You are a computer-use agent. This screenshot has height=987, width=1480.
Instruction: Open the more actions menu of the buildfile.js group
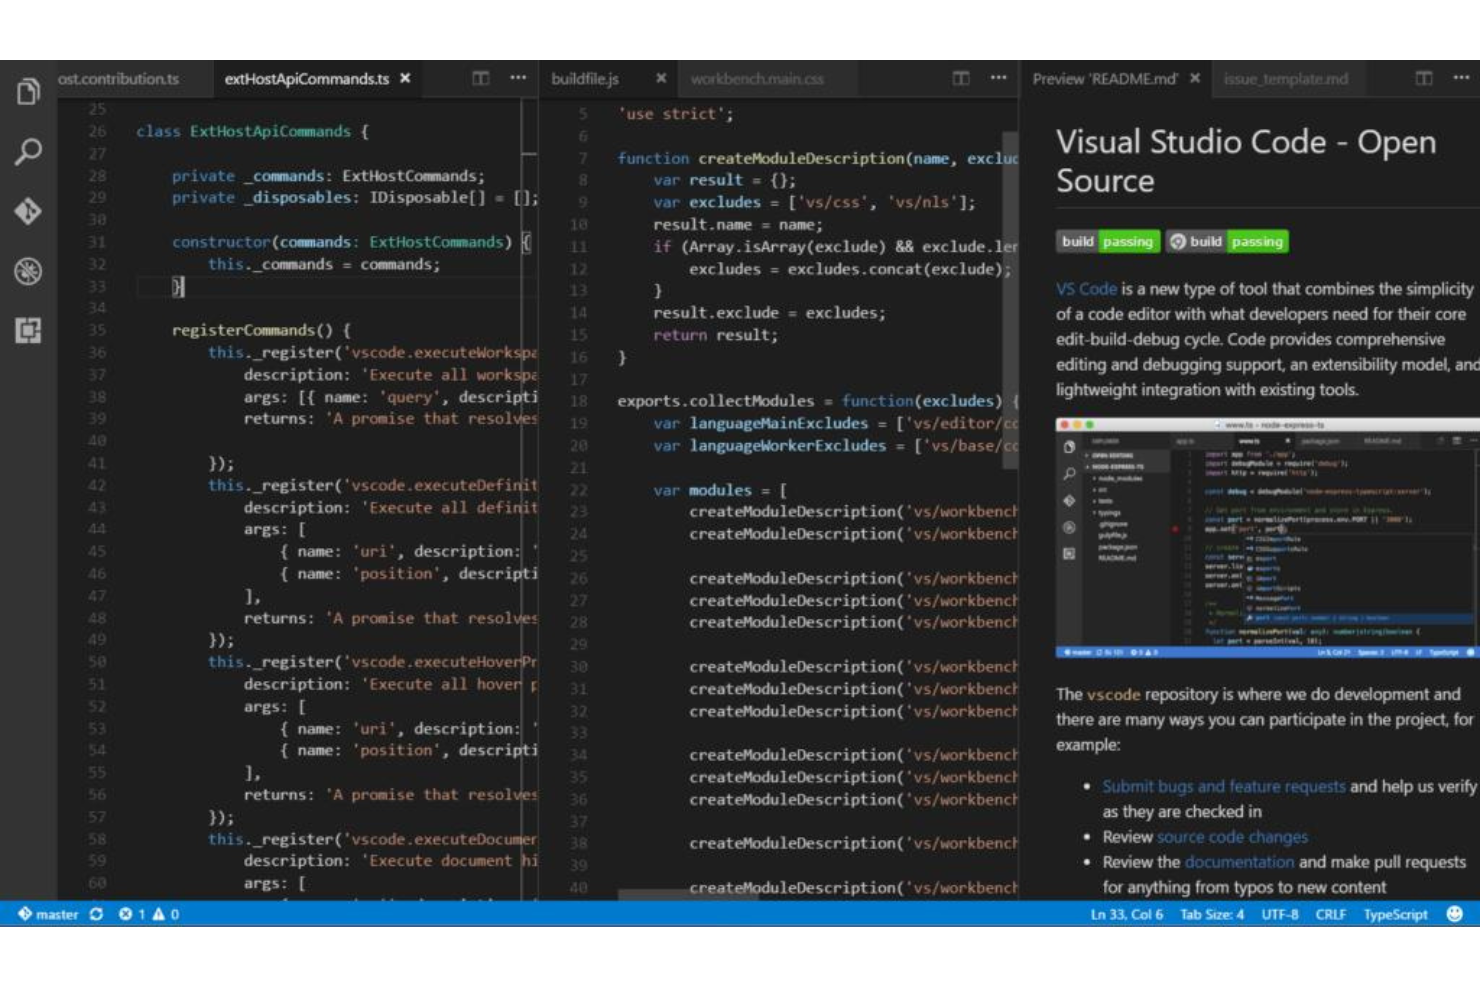point(996,78)
